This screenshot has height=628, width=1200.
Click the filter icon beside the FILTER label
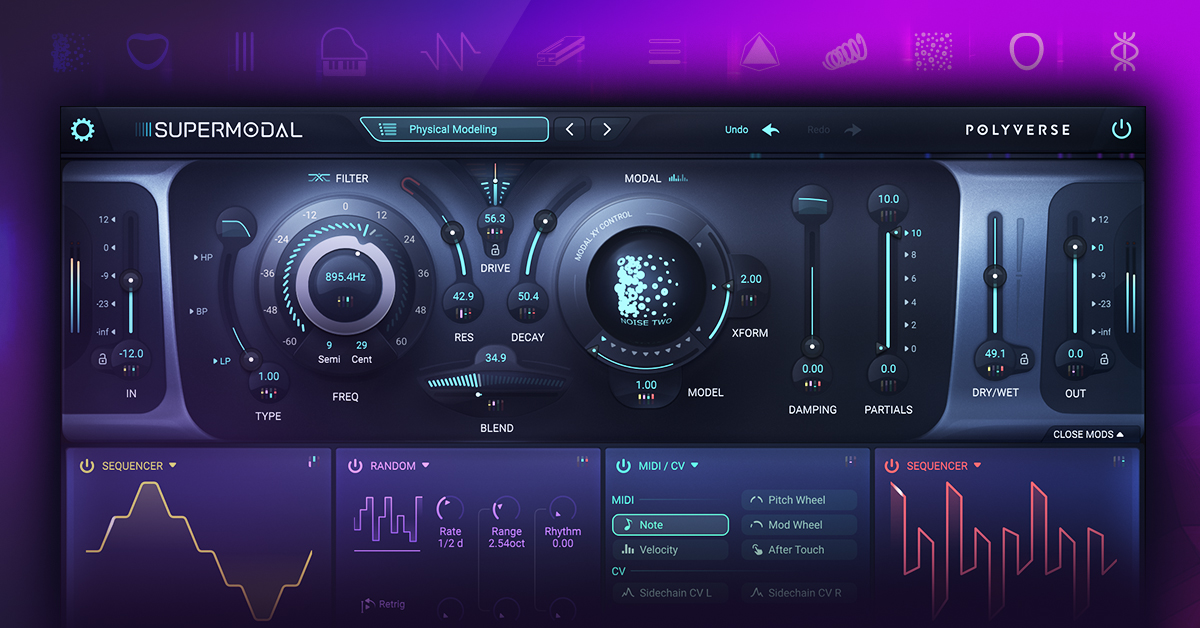[319, 178]
